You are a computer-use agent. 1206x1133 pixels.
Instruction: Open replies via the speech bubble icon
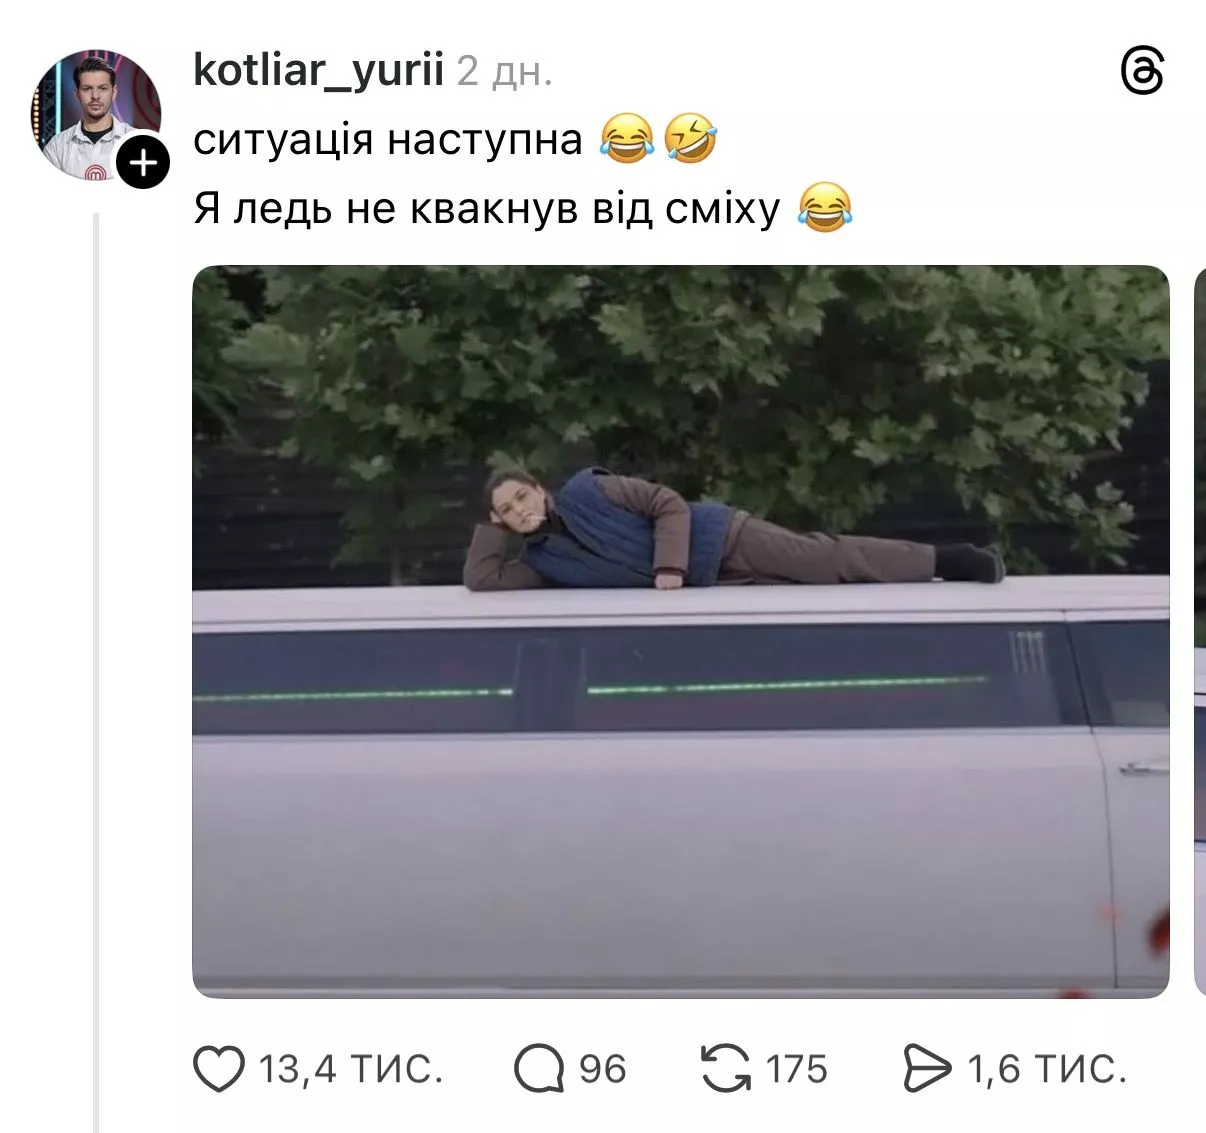click(539, 1068)
